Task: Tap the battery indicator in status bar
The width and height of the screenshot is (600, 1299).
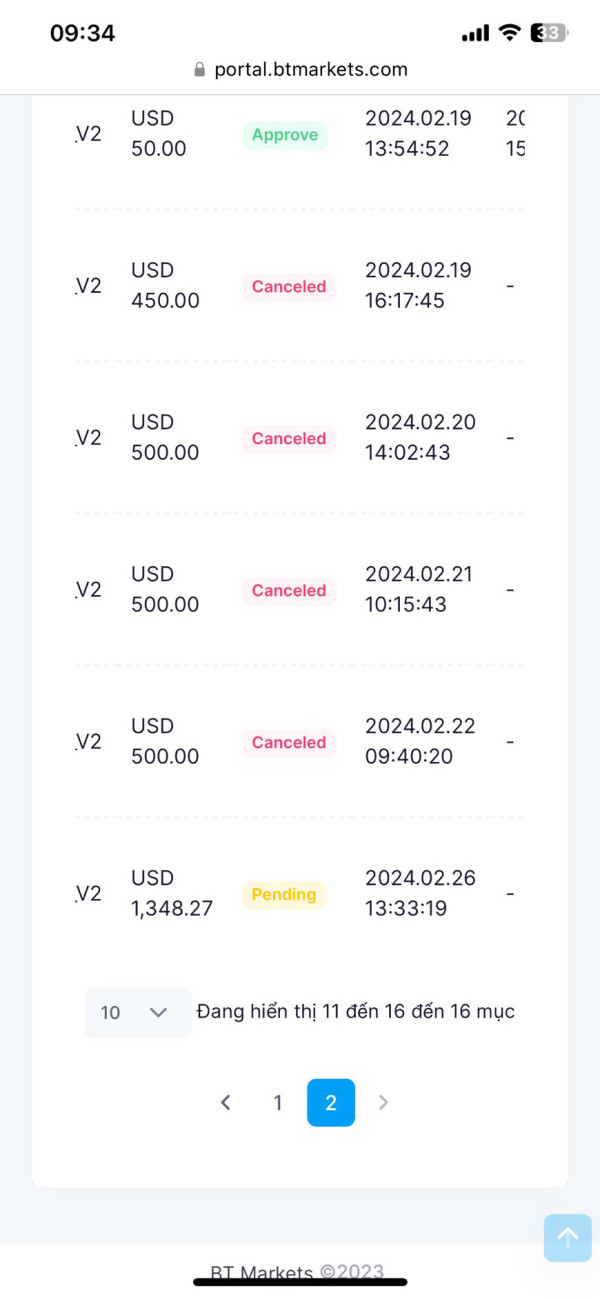Action: (x=548, y=33)
